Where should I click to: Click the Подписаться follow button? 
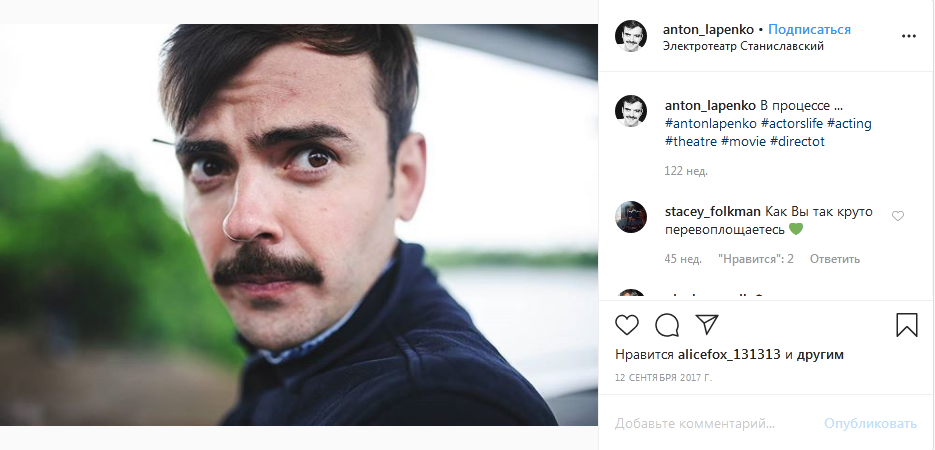[809, 29]
